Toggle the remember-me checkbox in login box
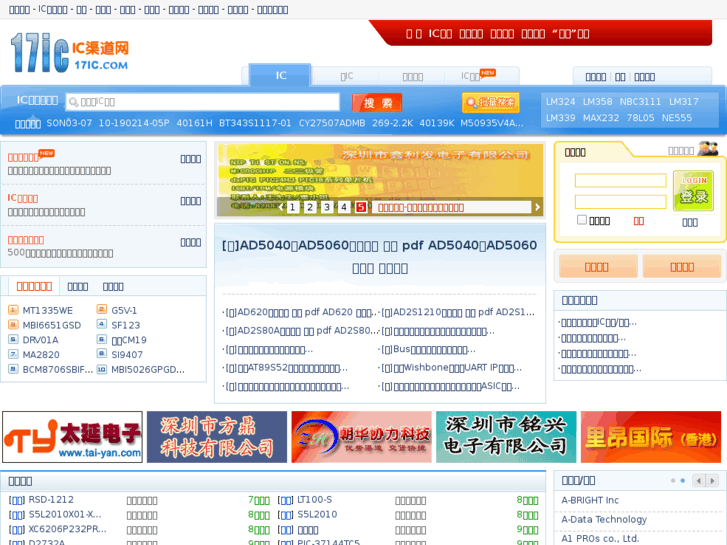The height and width of the screenshot is (545, 727). 581,220
